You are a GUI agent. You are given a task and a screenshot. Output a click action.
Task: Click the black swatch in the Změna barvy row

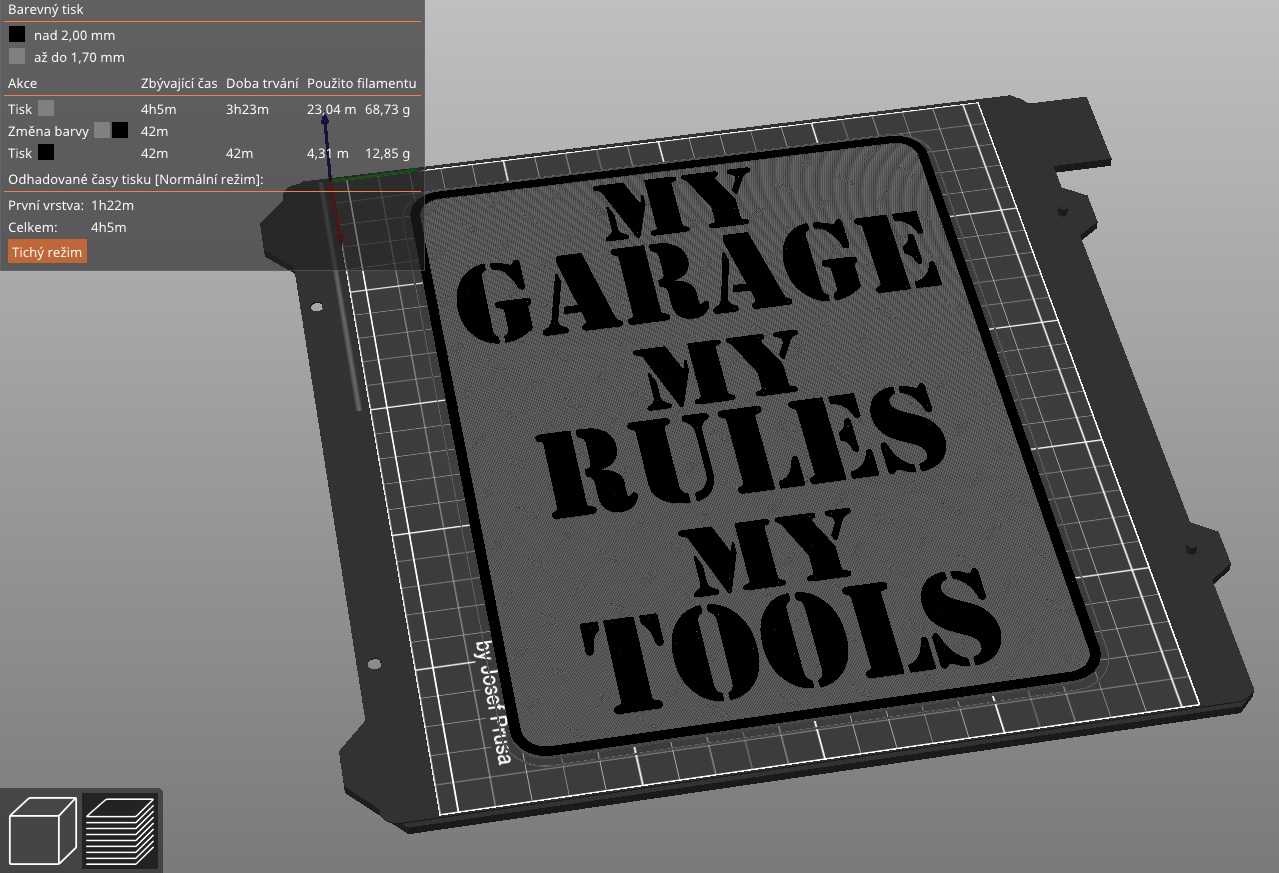(x=120, y=130)
